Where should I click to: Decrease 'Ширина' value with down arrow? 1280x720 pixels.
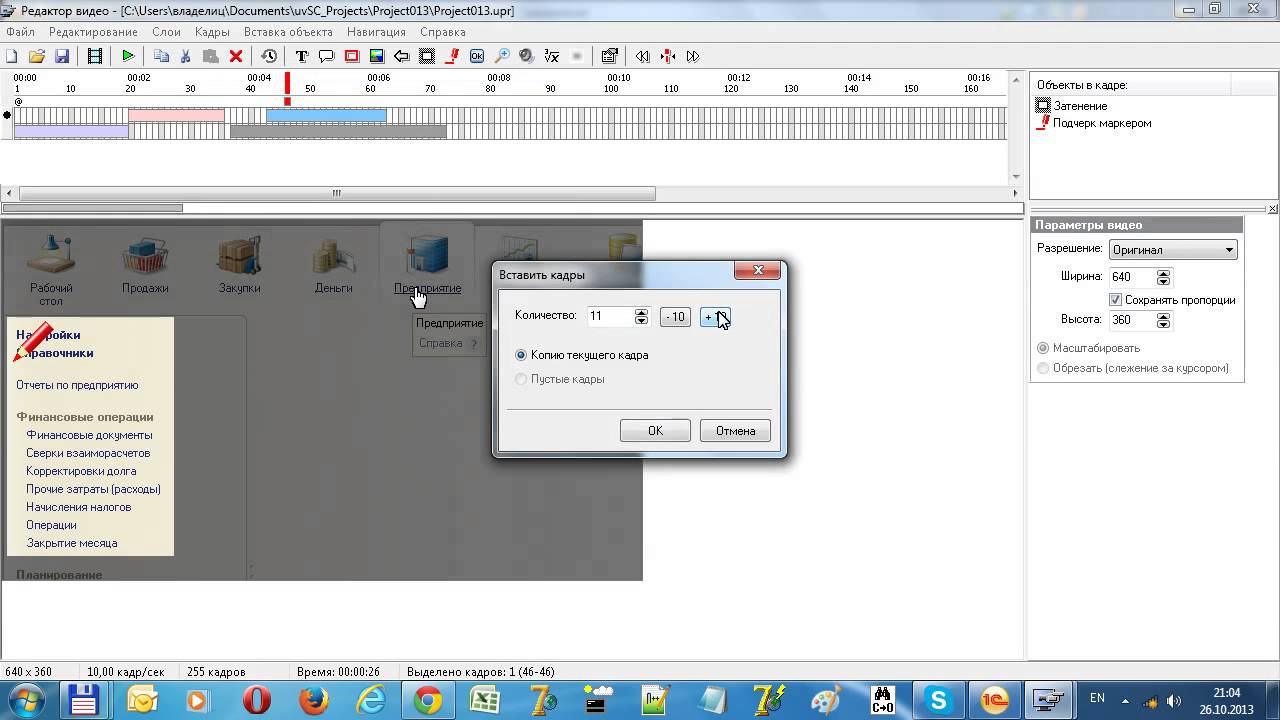pos(1163,282)
